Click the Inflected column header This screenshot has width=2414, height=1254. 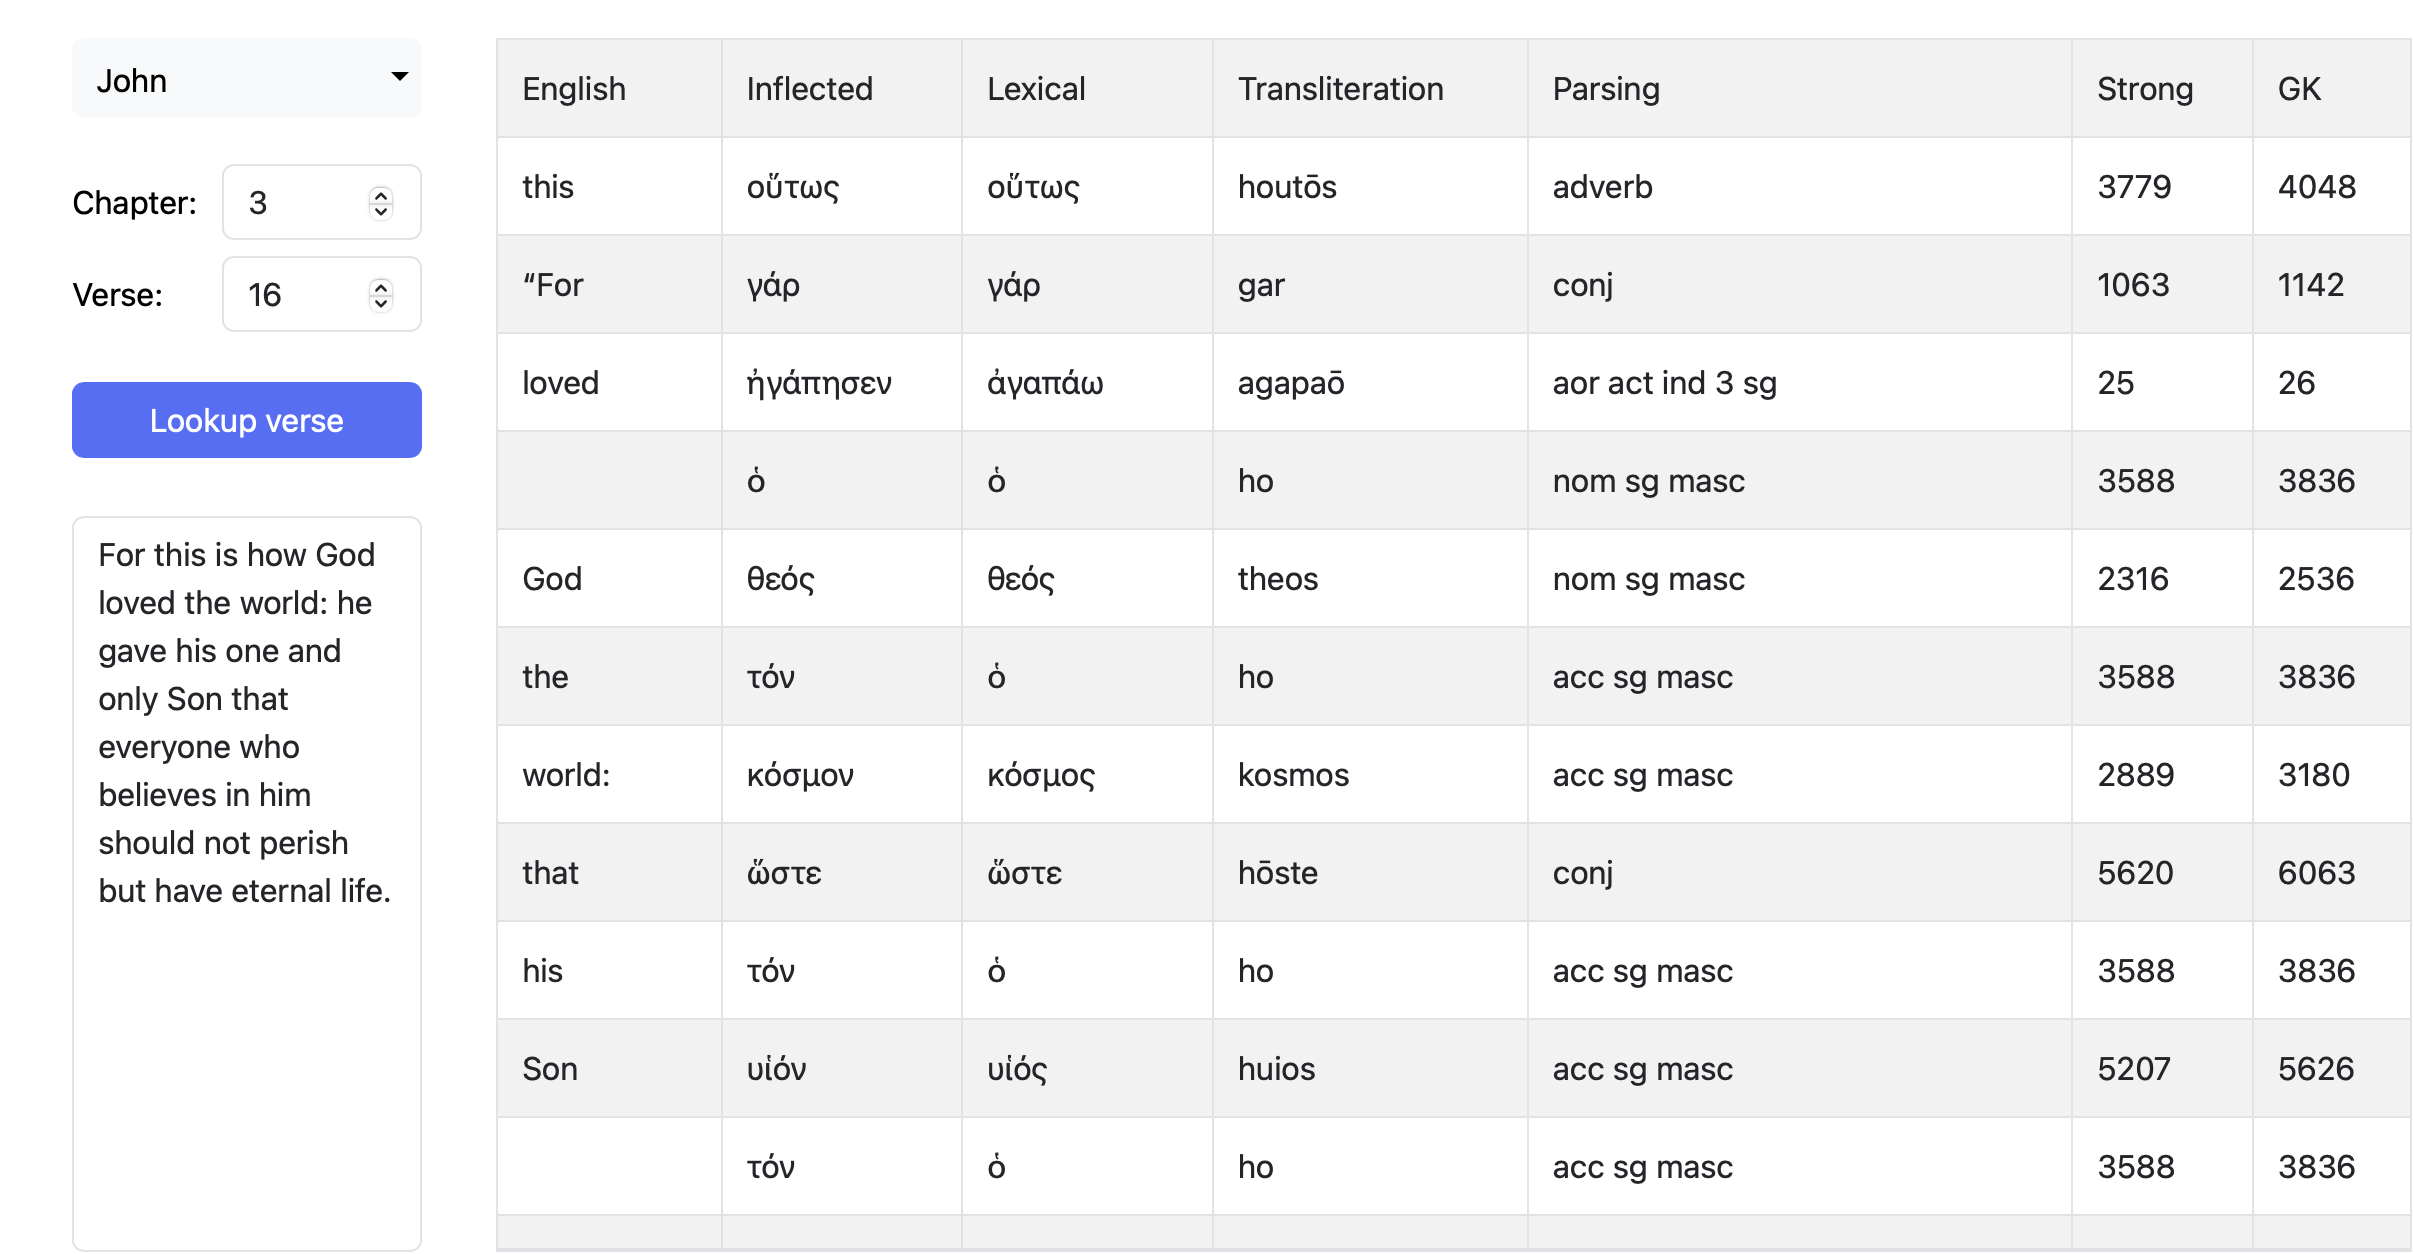pyautogui.click(x=809, y=89)
